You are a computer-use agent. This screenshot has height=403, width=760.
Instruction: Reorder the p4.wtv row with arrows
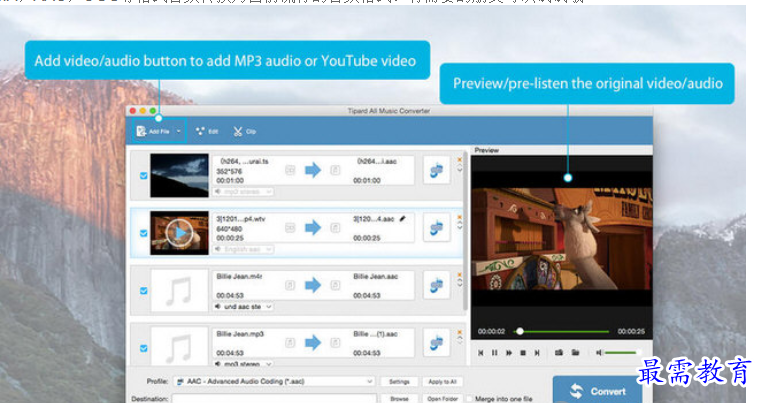pyautogui.click(x=459, y=226)
